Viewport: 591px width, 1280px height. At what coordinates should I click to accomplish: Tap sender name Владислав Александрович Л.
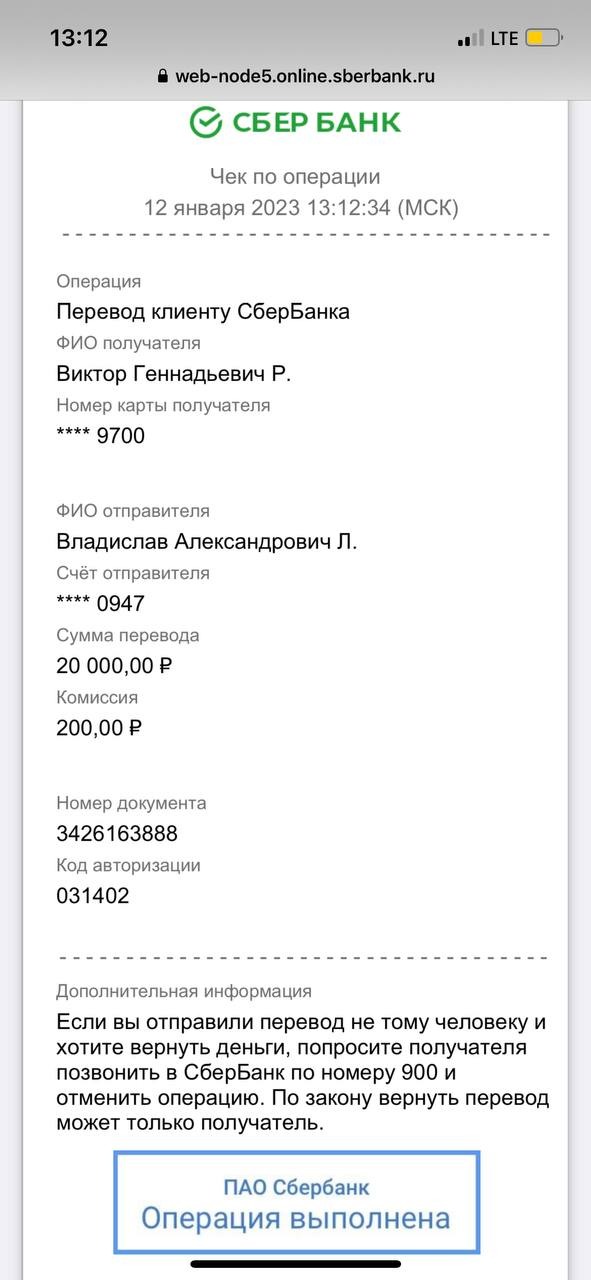click(207, 542)
